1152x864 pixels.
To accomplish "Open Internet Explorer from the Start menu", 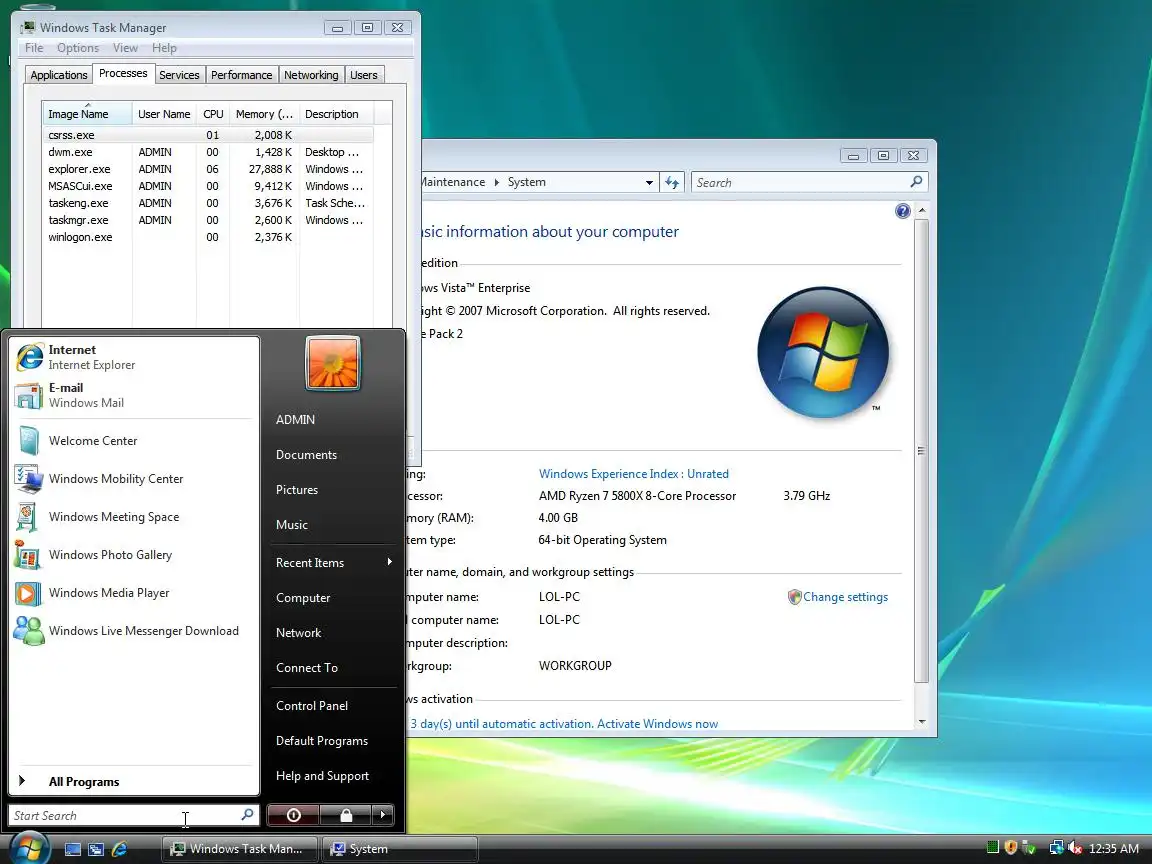I will pos(136,357).
